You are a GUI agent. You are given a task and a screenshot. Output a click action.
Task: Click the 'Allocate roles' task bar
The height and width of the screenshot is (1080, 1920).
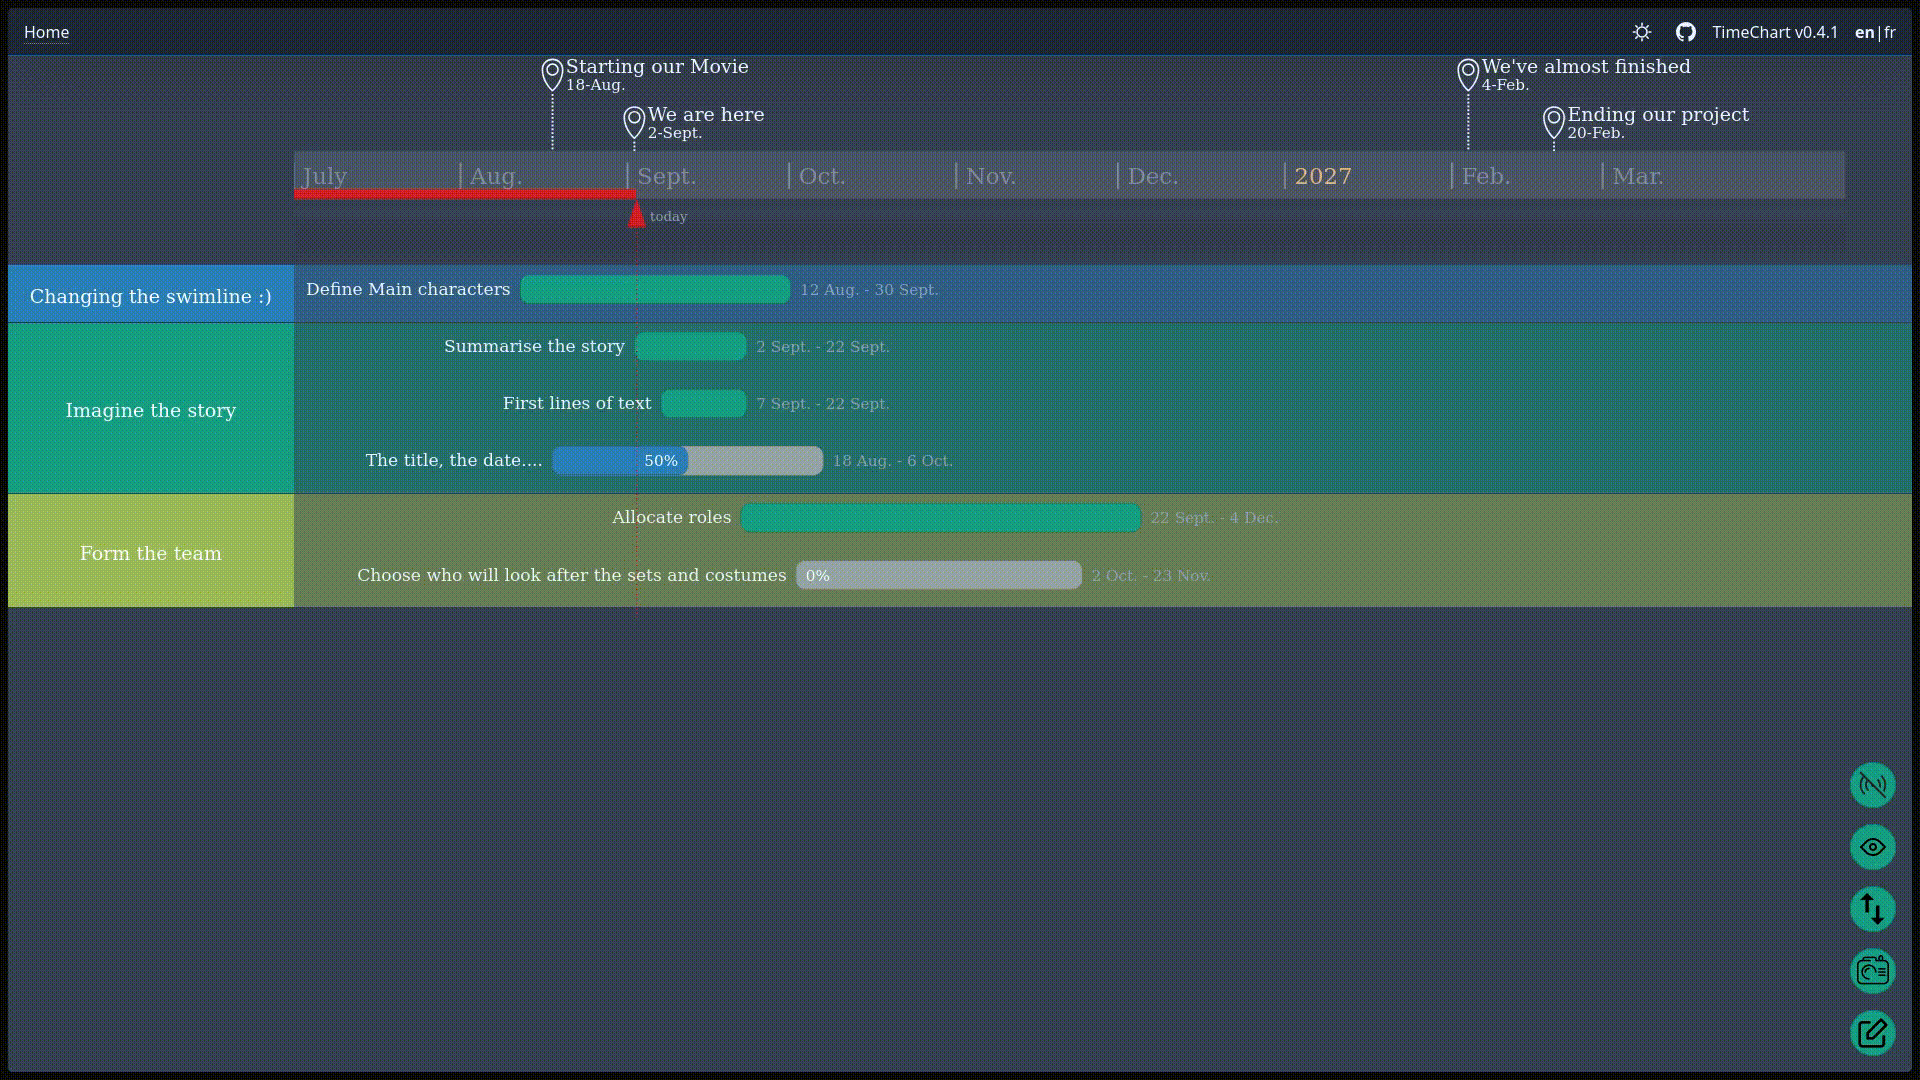tap(941, 518)
